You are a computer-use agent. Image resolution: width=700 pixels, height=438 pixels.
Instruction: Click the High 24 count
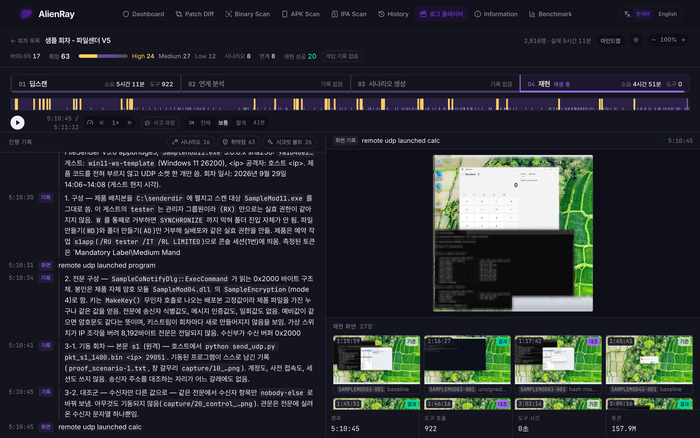point(143,56)
